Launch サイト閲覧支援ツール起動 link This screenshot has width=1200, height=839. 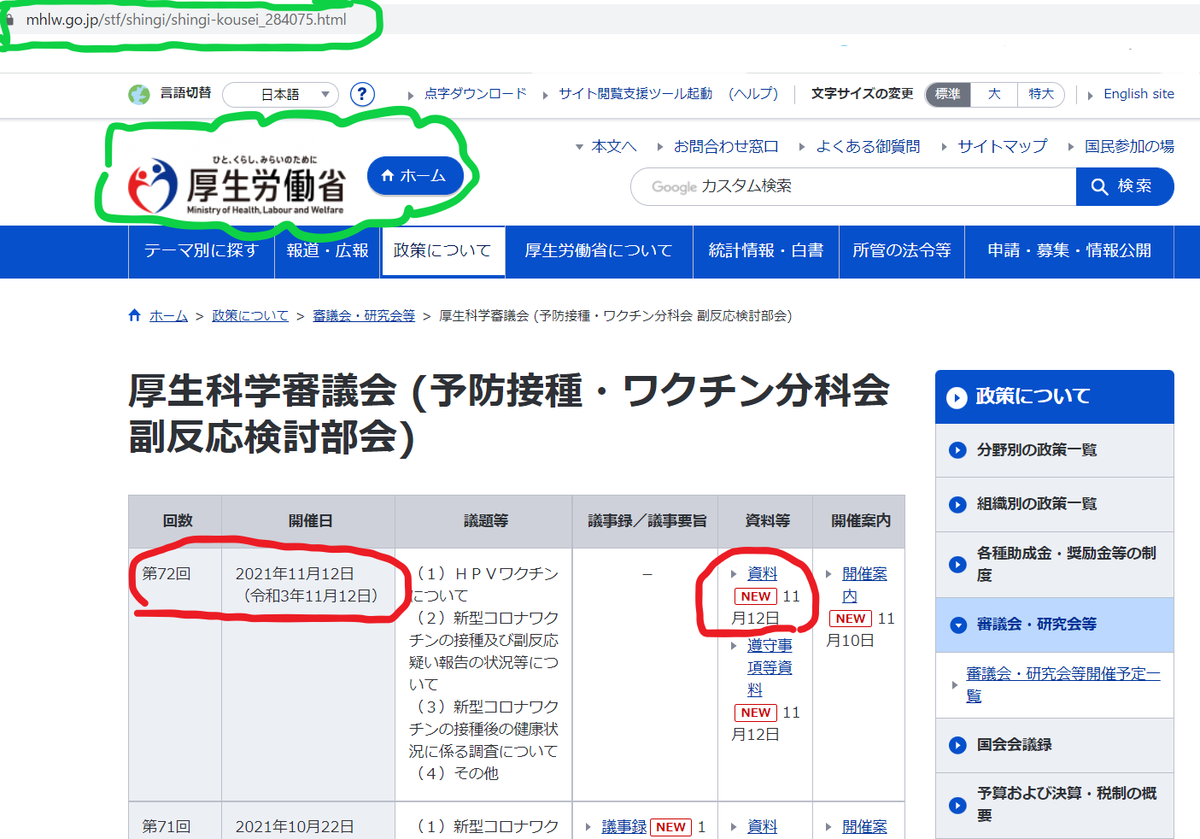click(x=635, y=94)
